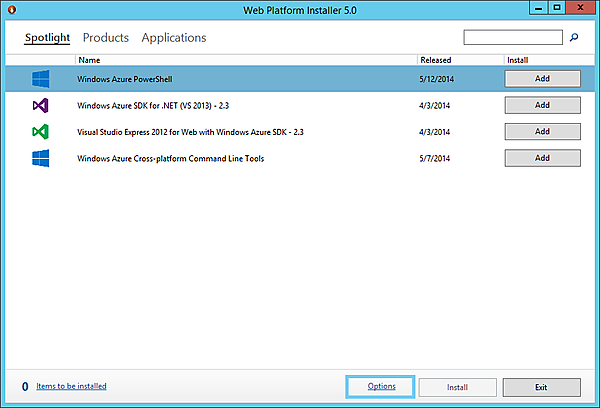Viewport: 600px width, 408px height.
Task: Select the Spotlight tab
Action: click(47, 38)
